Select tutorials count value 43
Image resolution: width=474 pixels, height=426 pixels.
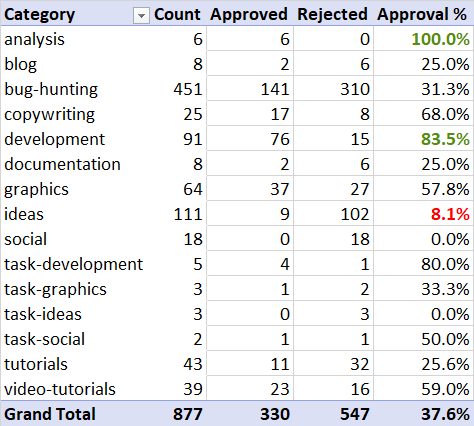coord(193,364)
